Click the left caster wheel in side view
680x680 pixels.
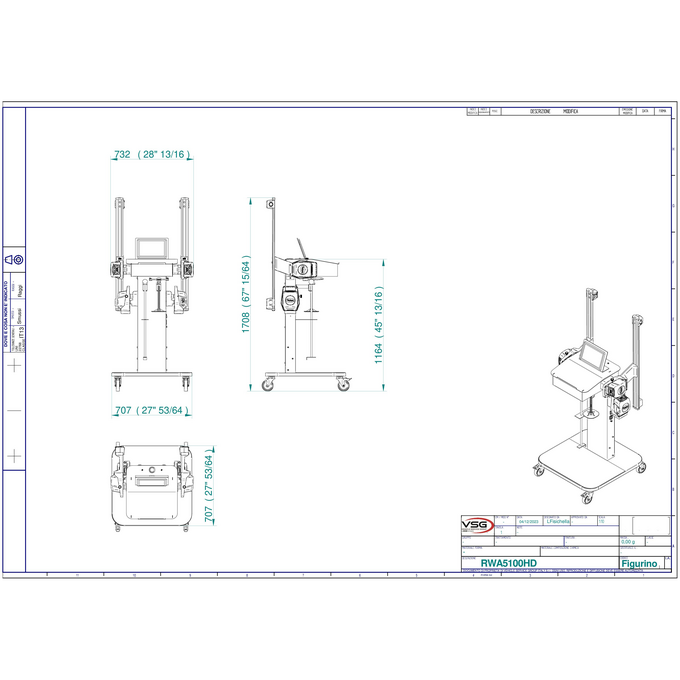267,385
